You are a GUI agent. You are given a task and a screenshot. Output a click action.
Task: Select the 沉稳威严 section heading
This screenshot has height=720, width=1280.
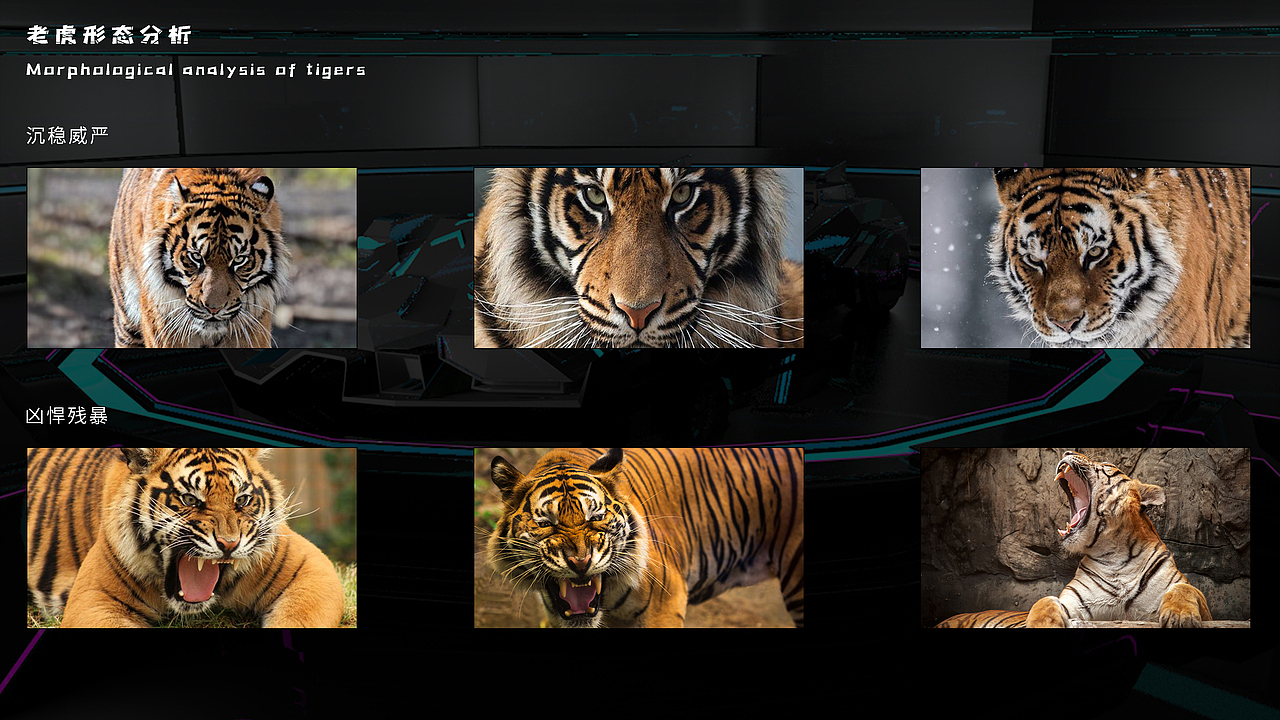[x=67, y=135]
